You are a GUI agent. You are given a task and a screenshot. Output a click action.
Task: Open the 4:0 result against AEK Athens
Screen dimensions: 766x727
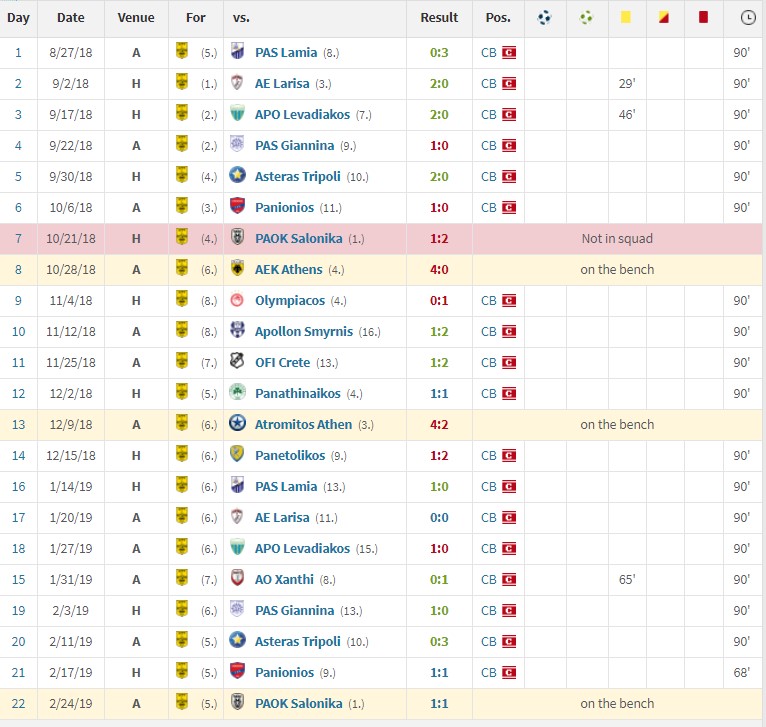pyautogui.click(x=439, y=270)
